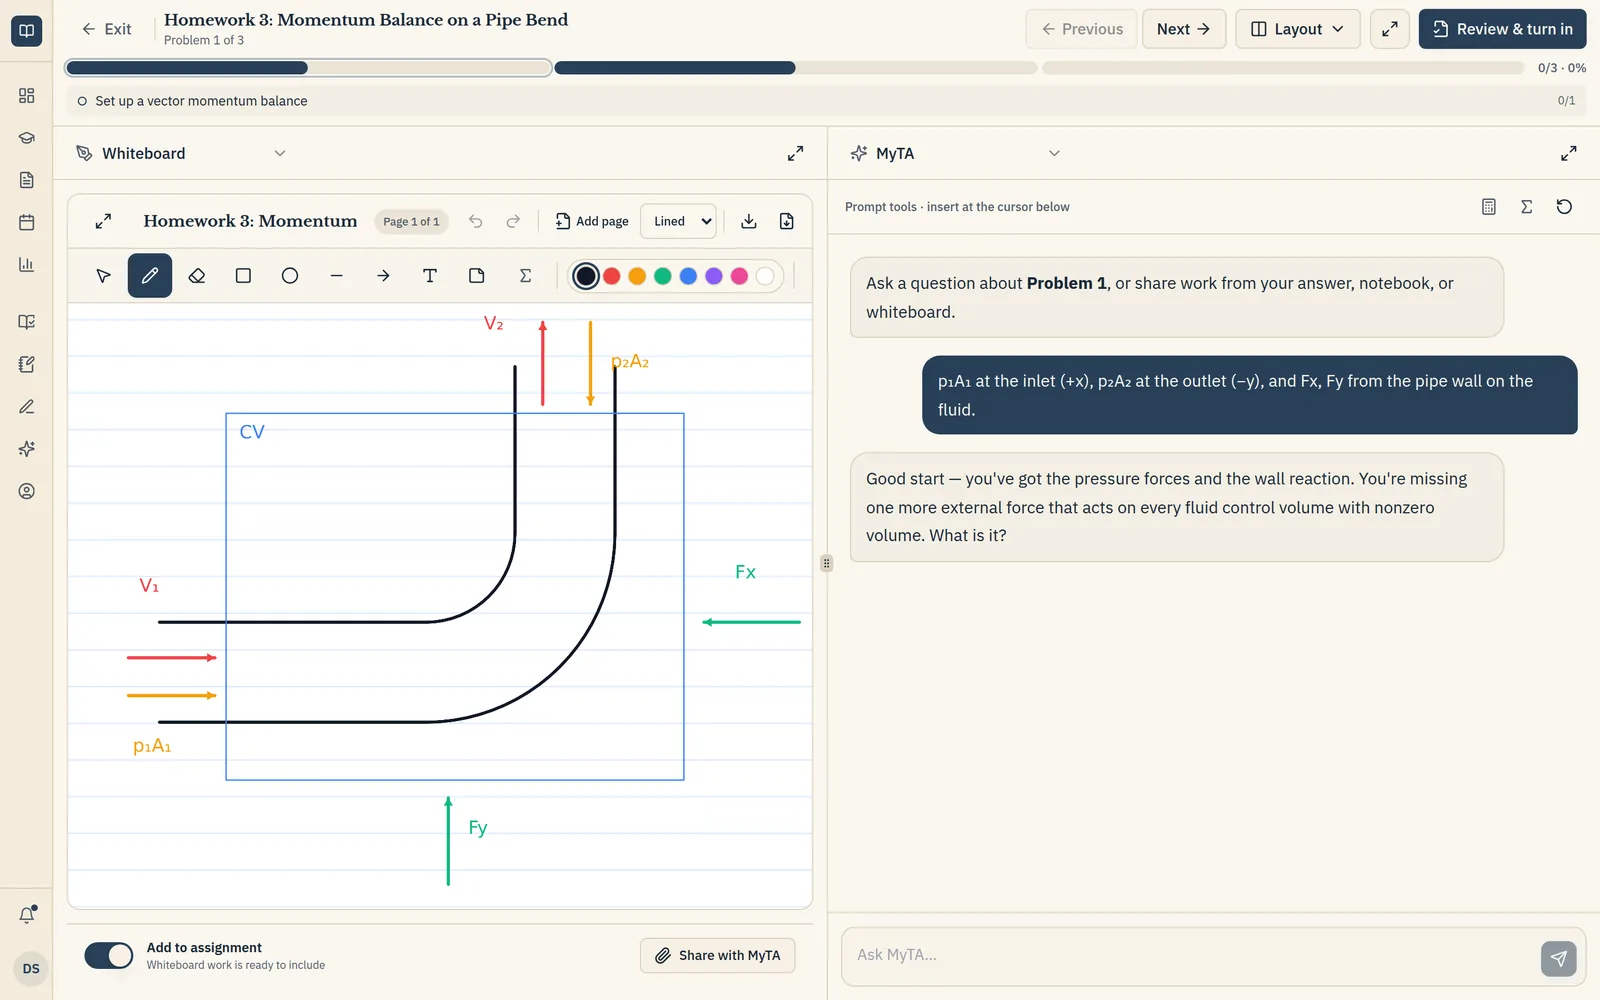
Task: Share whiteboard with MyTA
Action: (x=718, y=955)
